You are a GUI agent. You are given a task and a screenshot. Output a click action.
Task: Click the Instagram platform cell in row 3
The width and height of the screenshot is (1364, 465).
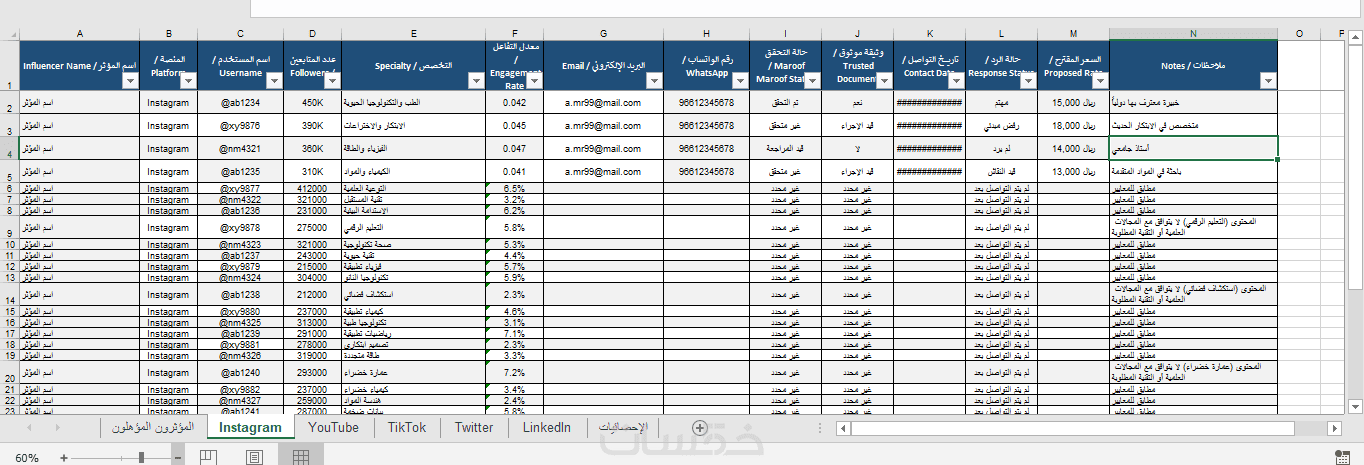pyautogui.click(x=168, y=125)
